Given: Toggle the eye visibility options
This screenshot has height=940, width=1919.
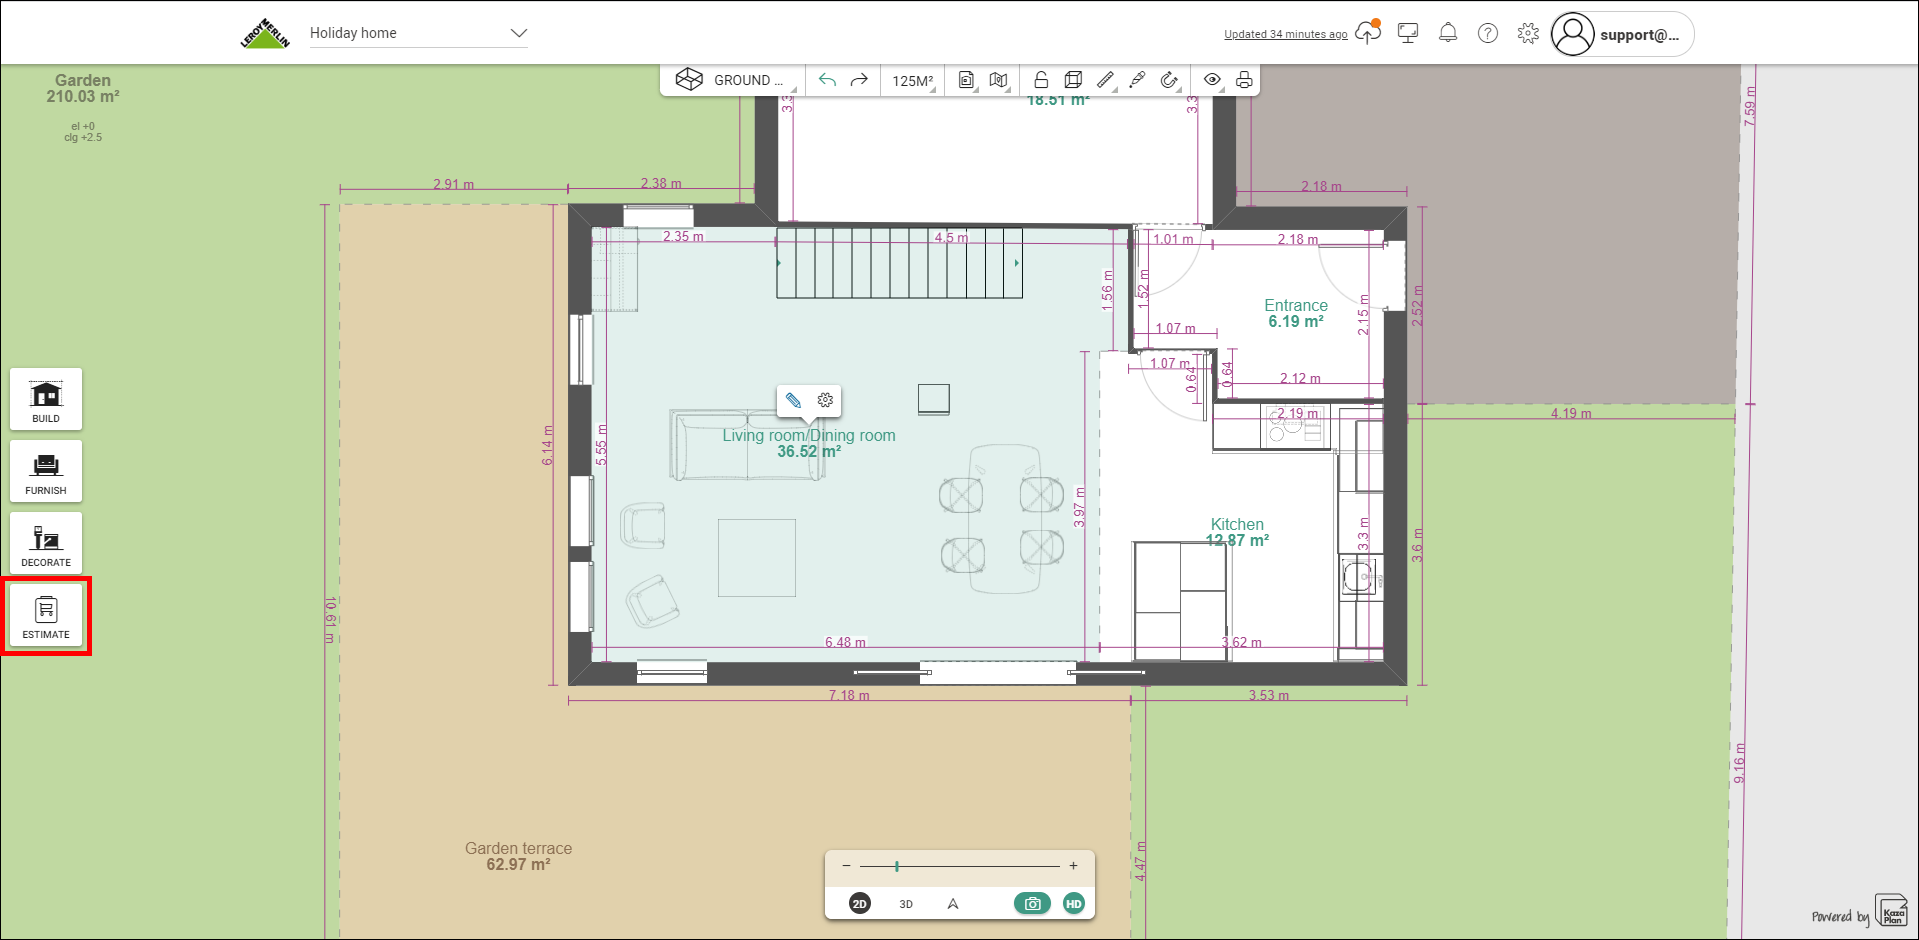Looking at the screenshot, I should [x=1212, y=80].
